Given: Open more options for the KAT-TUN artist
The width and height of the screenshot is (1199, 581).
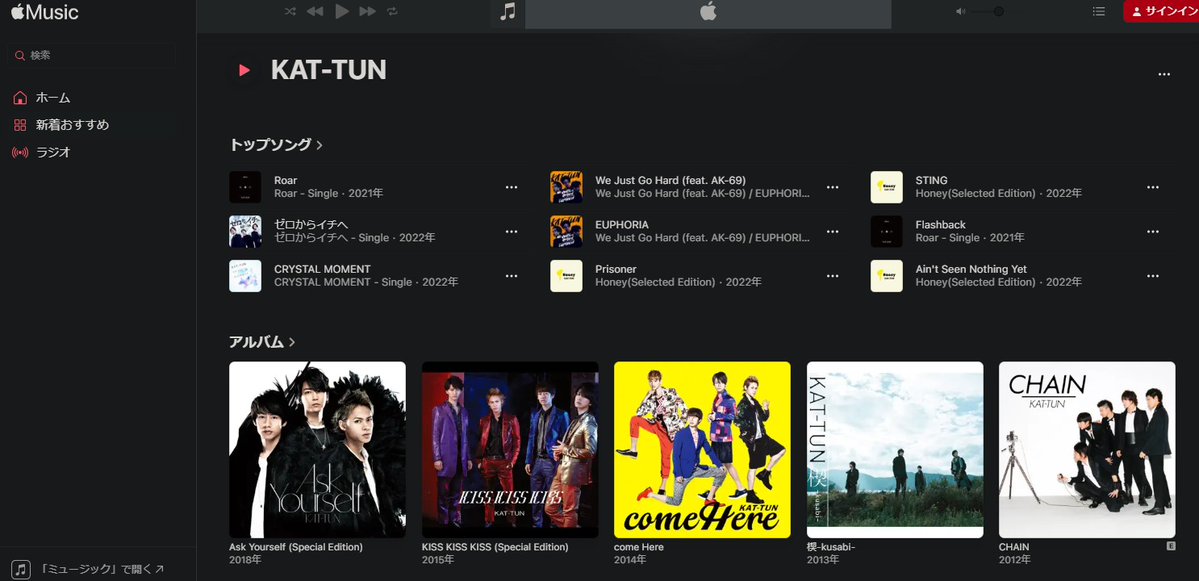Looking at the screenshot, I should (1163, 74).
